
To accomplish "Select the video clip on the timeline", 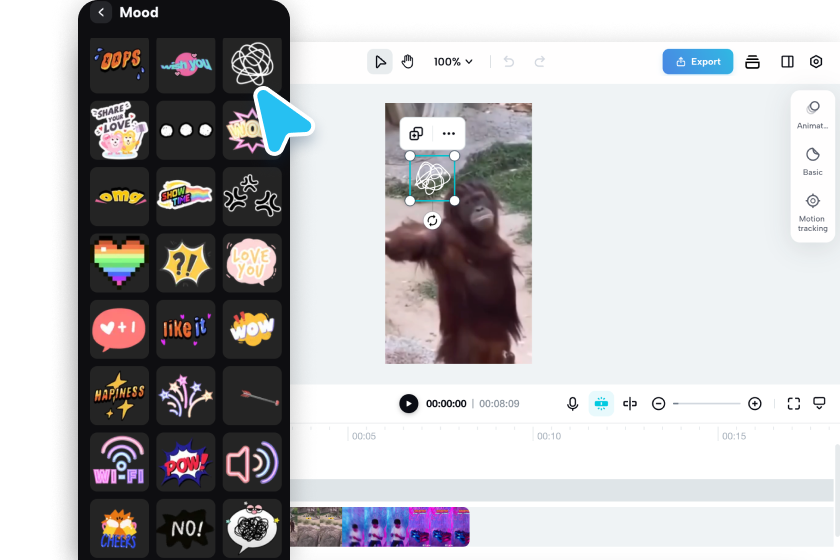I will point(380,527).
